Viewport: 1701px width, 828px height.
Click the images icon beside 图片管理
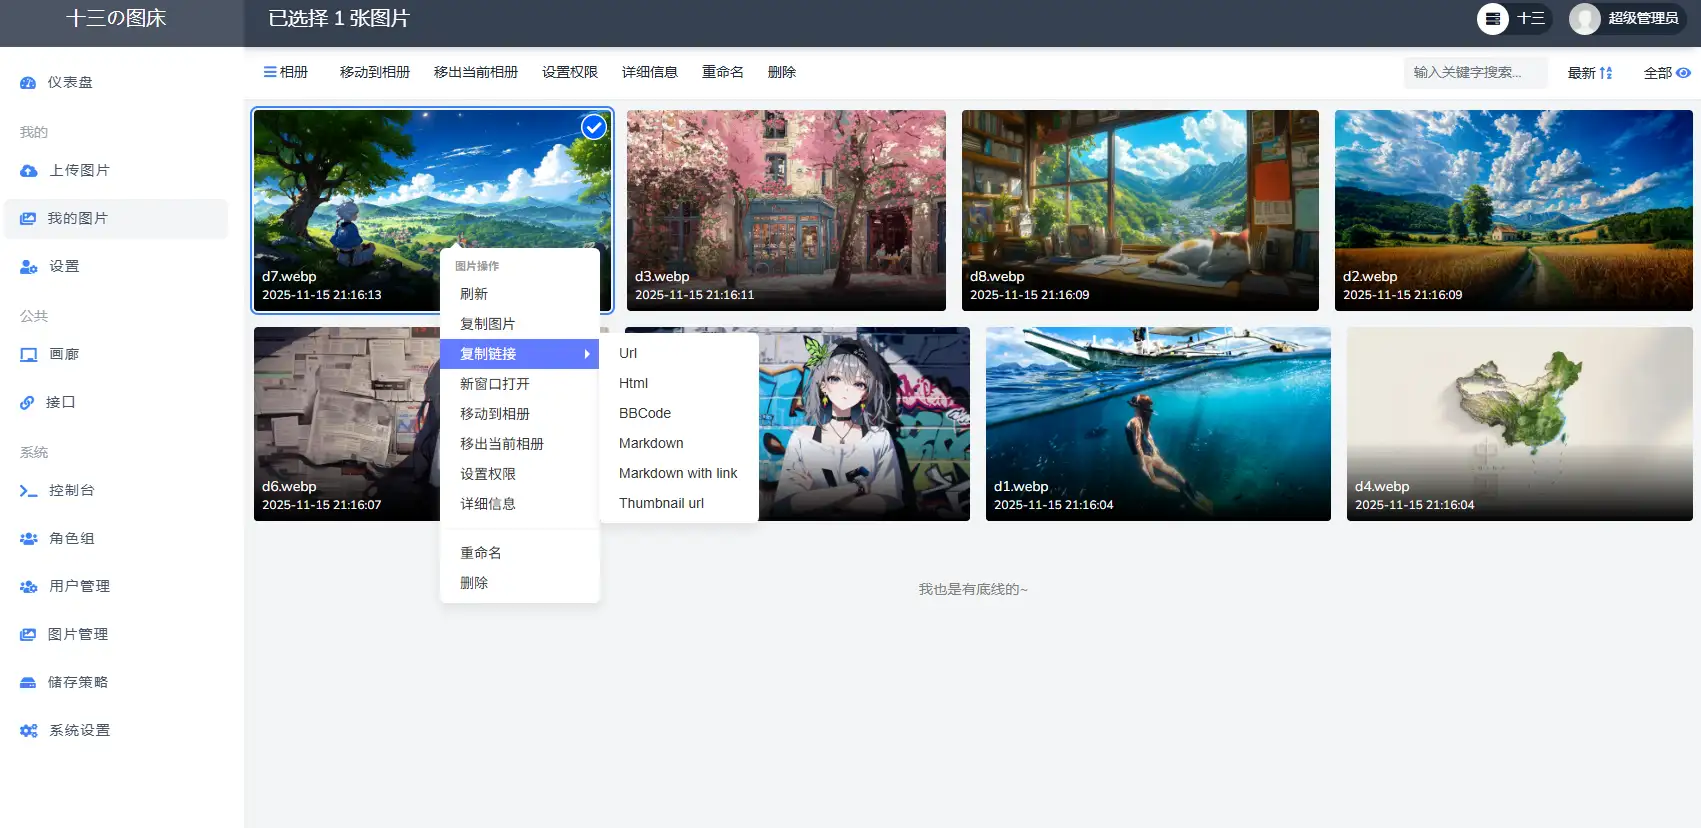coord(28,635)
